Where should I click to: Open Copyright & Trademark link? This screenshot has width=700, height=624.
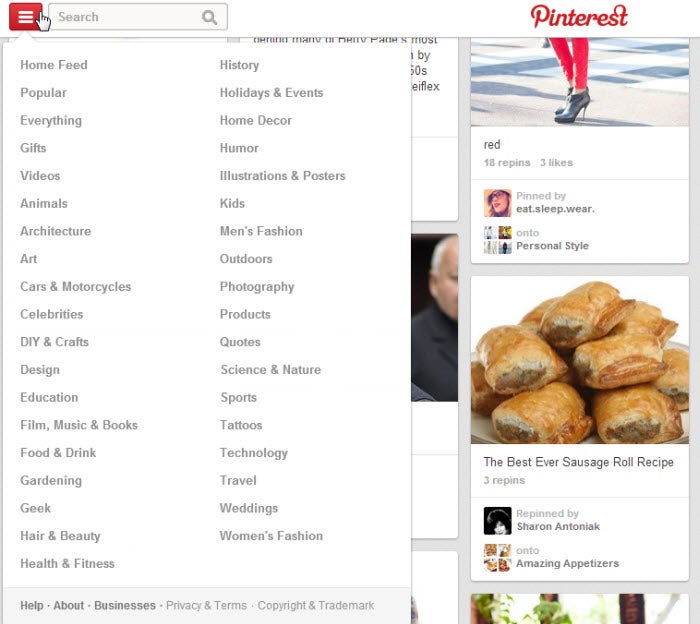tap(316, 606)
